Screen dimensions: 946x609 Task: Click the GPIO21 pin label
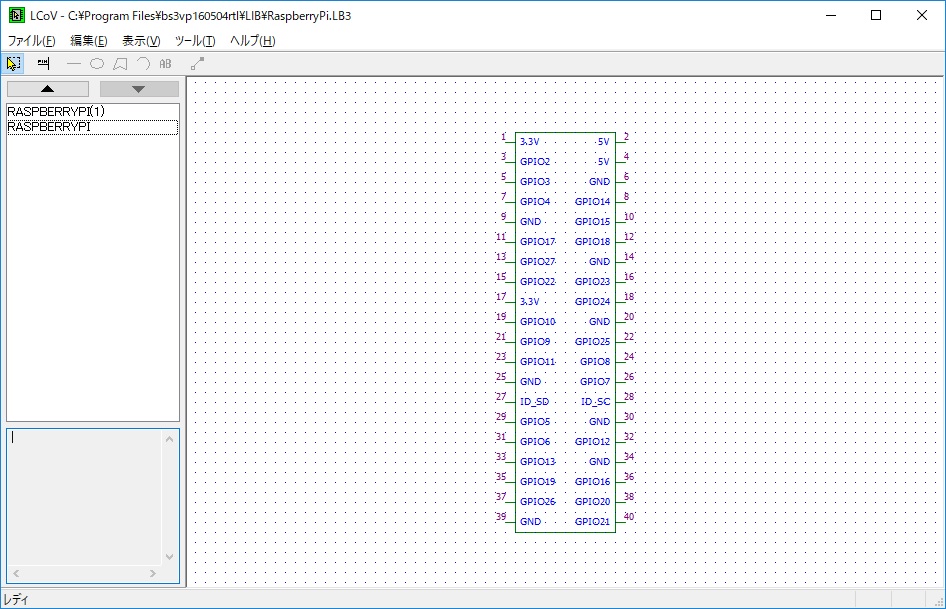pos(592,521)
